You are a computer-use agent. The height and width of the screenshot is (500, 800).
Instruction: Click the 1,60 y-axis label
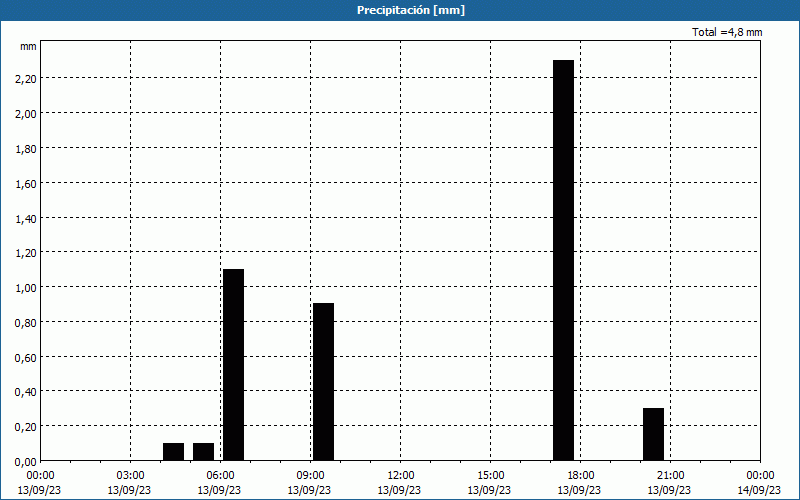coord(26,183)
